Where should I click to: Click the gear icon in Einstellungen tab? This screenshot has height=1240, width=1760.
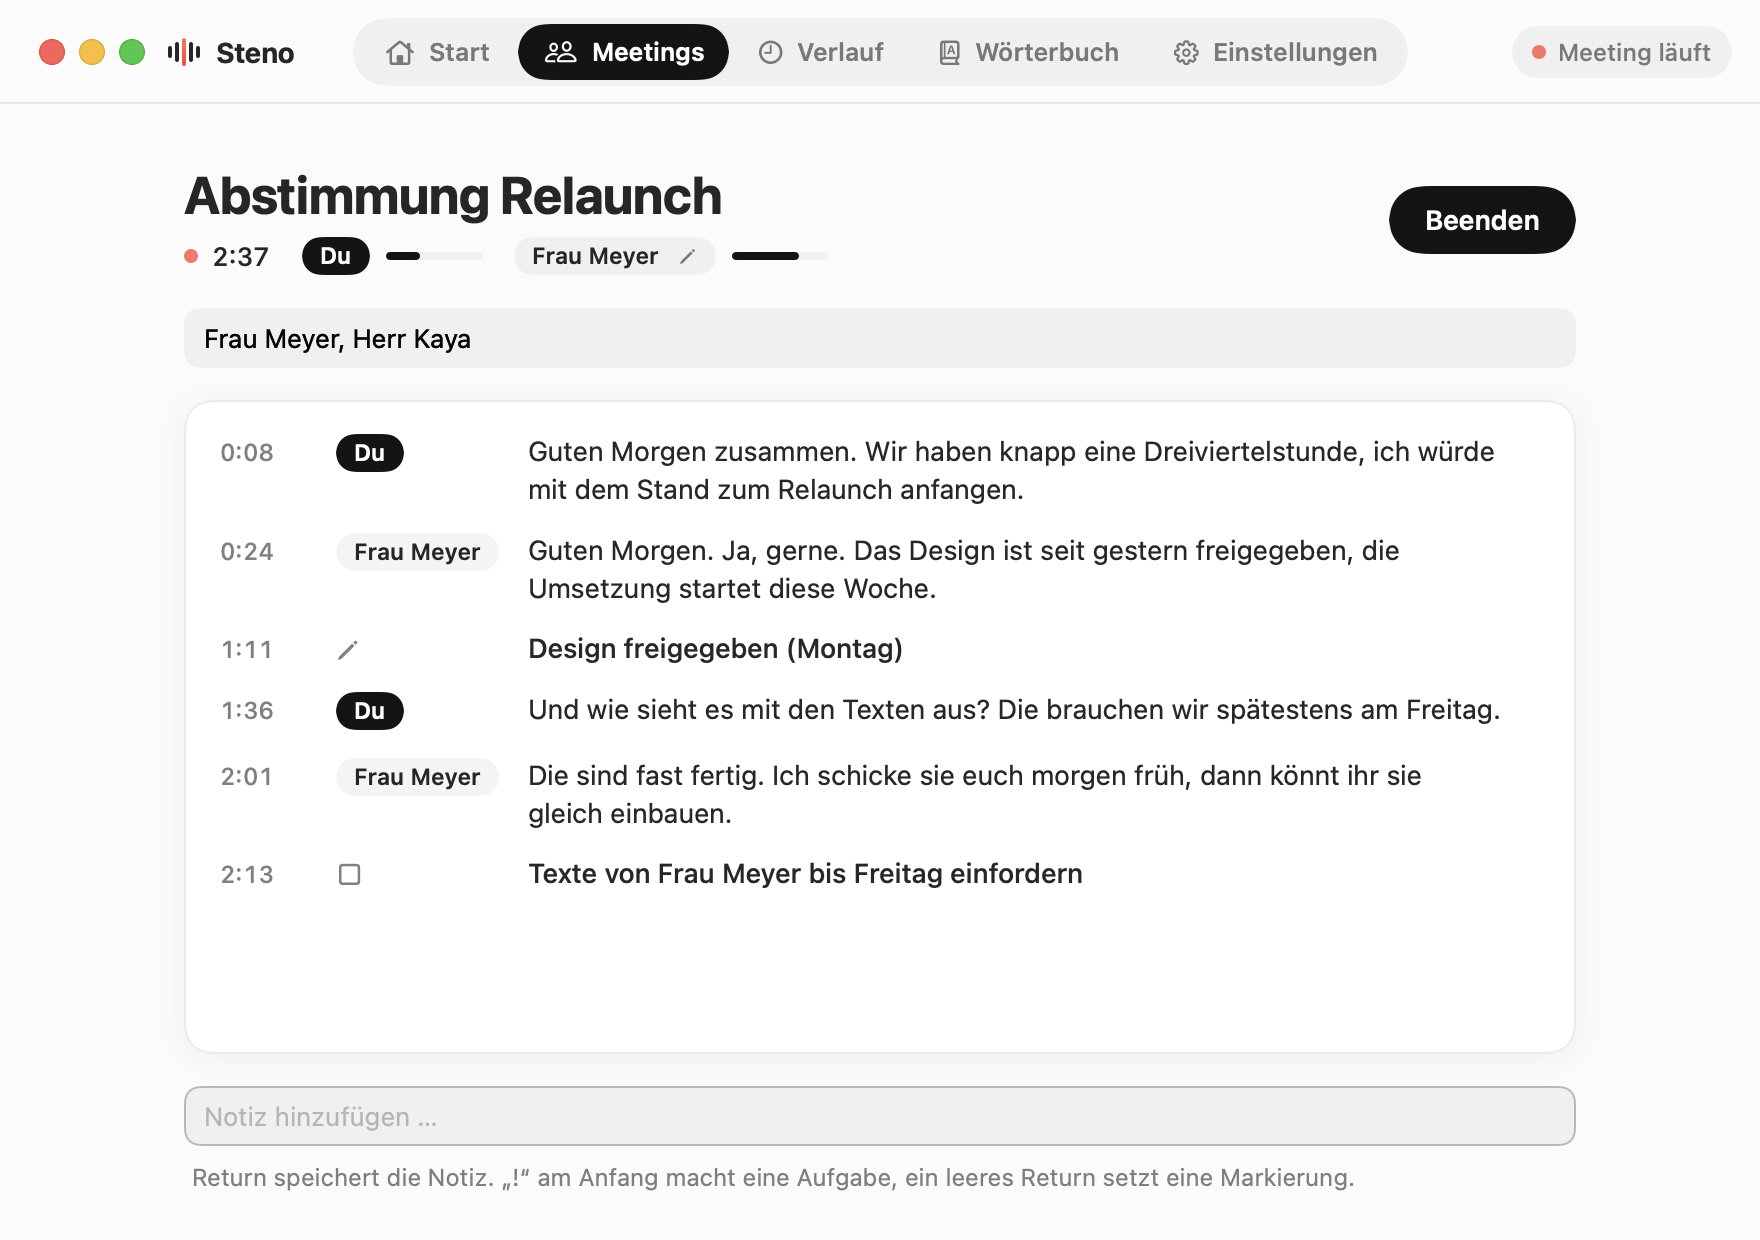(1186, 52)
